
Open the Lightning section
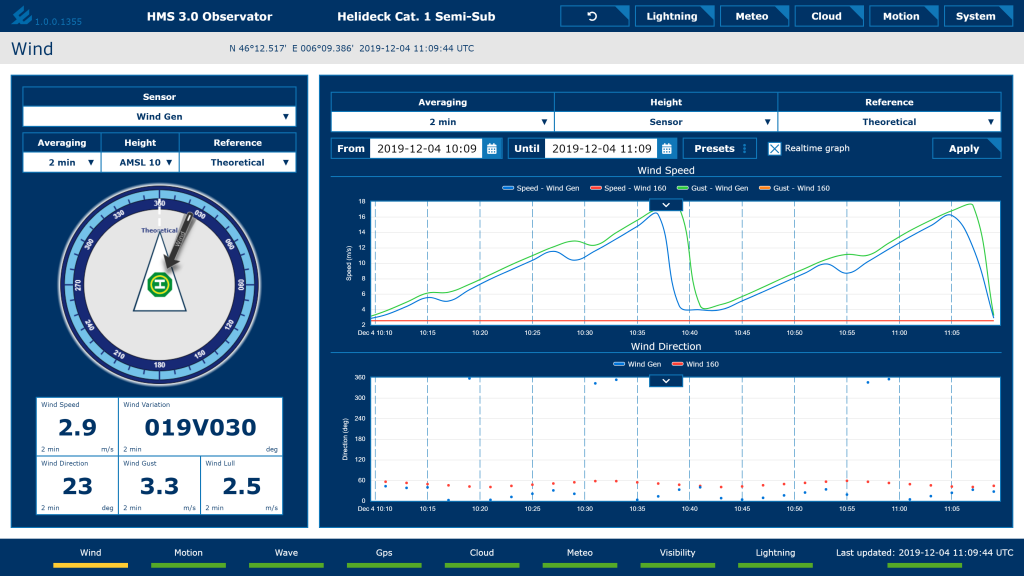tap(674, 15)
